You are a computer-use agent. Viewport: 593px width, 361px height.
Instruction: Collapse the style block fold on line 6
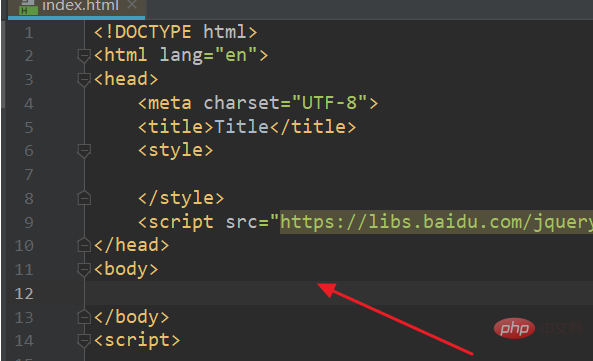84,150
